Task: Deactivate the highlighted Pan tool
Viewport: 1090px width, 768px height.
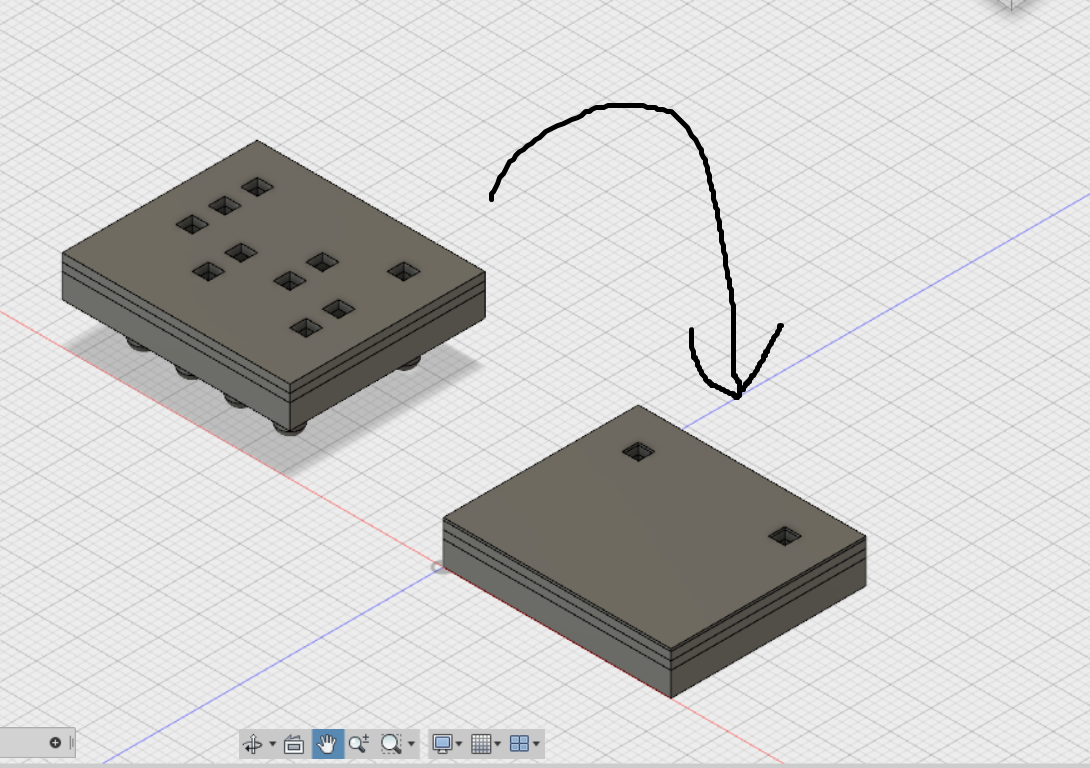Action: point(327,742)
